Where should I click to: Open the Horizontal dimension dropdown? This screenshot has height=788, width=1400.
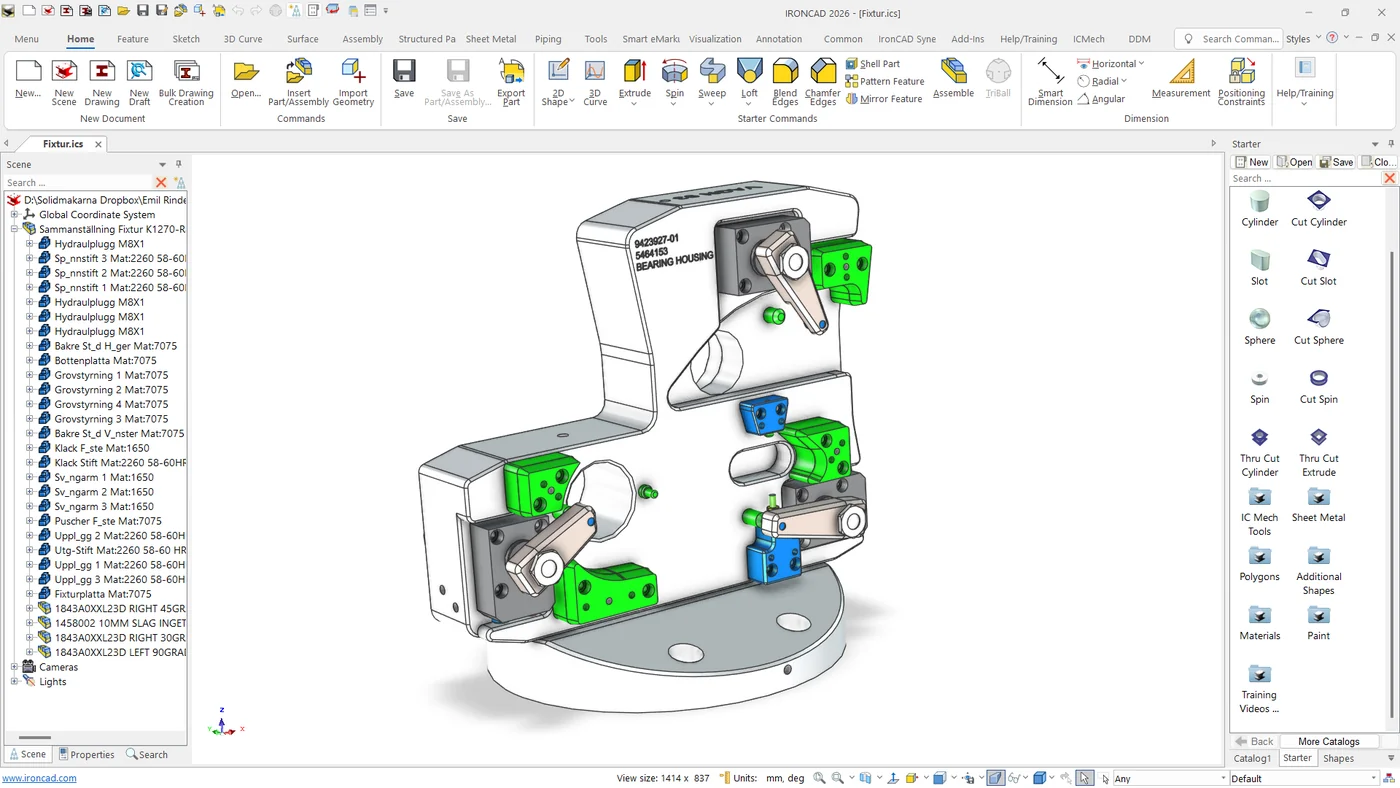(1141, 64)
